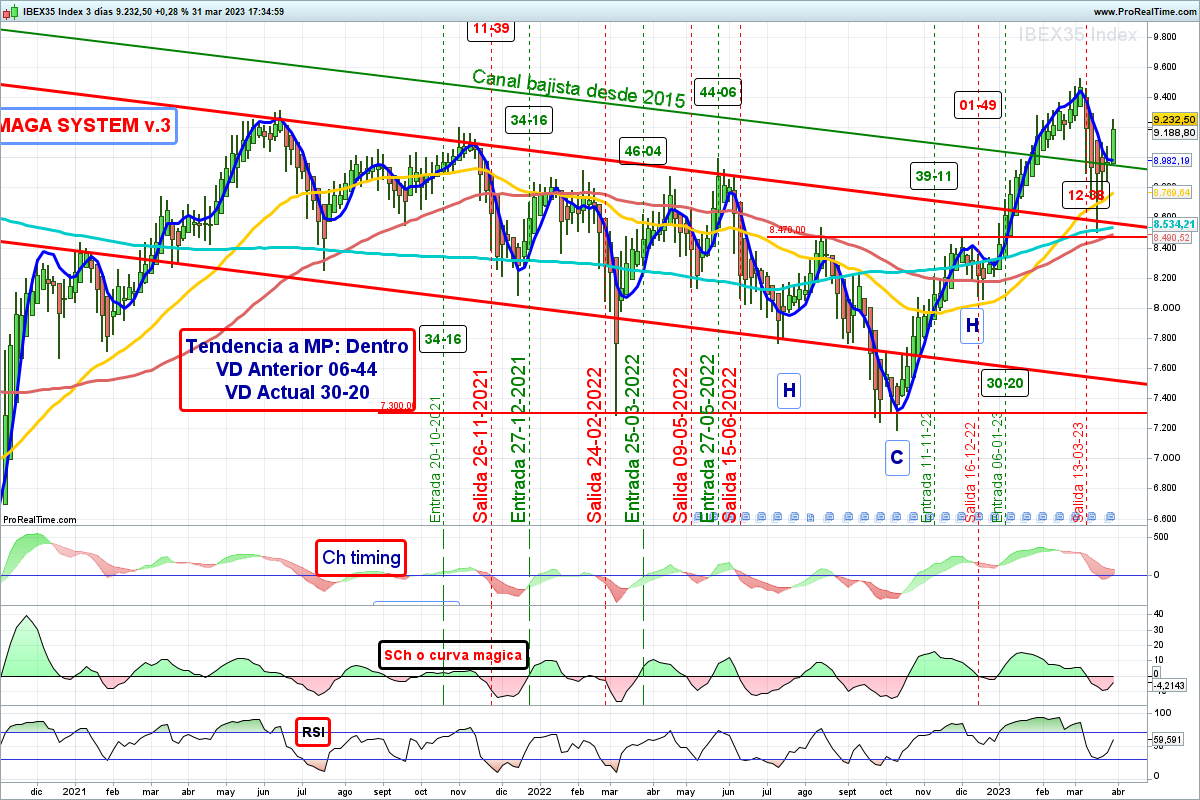
Task: Click the 2021 year label on time axis
Action: click(x=74, y=791)
